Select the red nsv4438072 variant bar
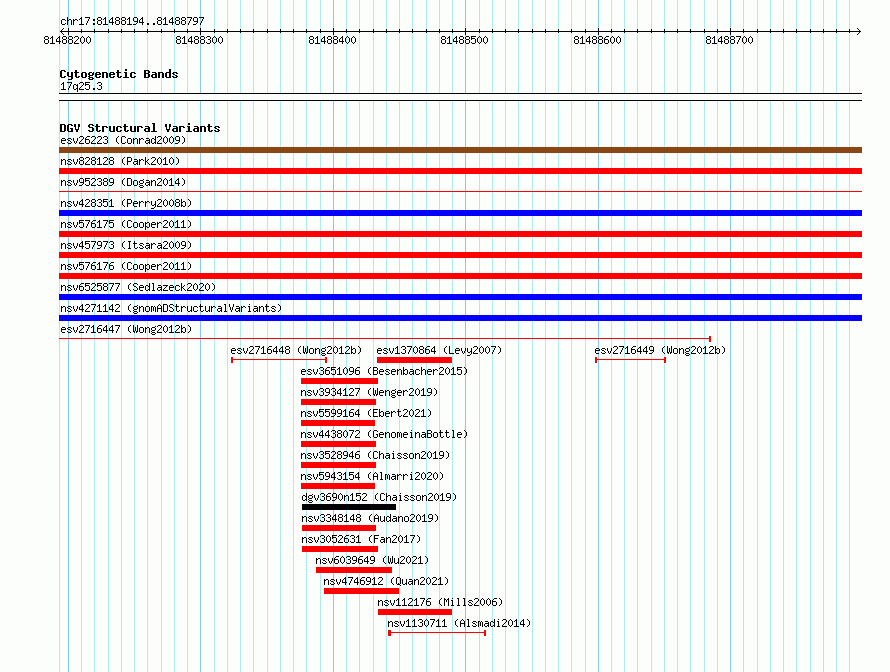The height and width of the screenshot is (672, 890). 338,444
